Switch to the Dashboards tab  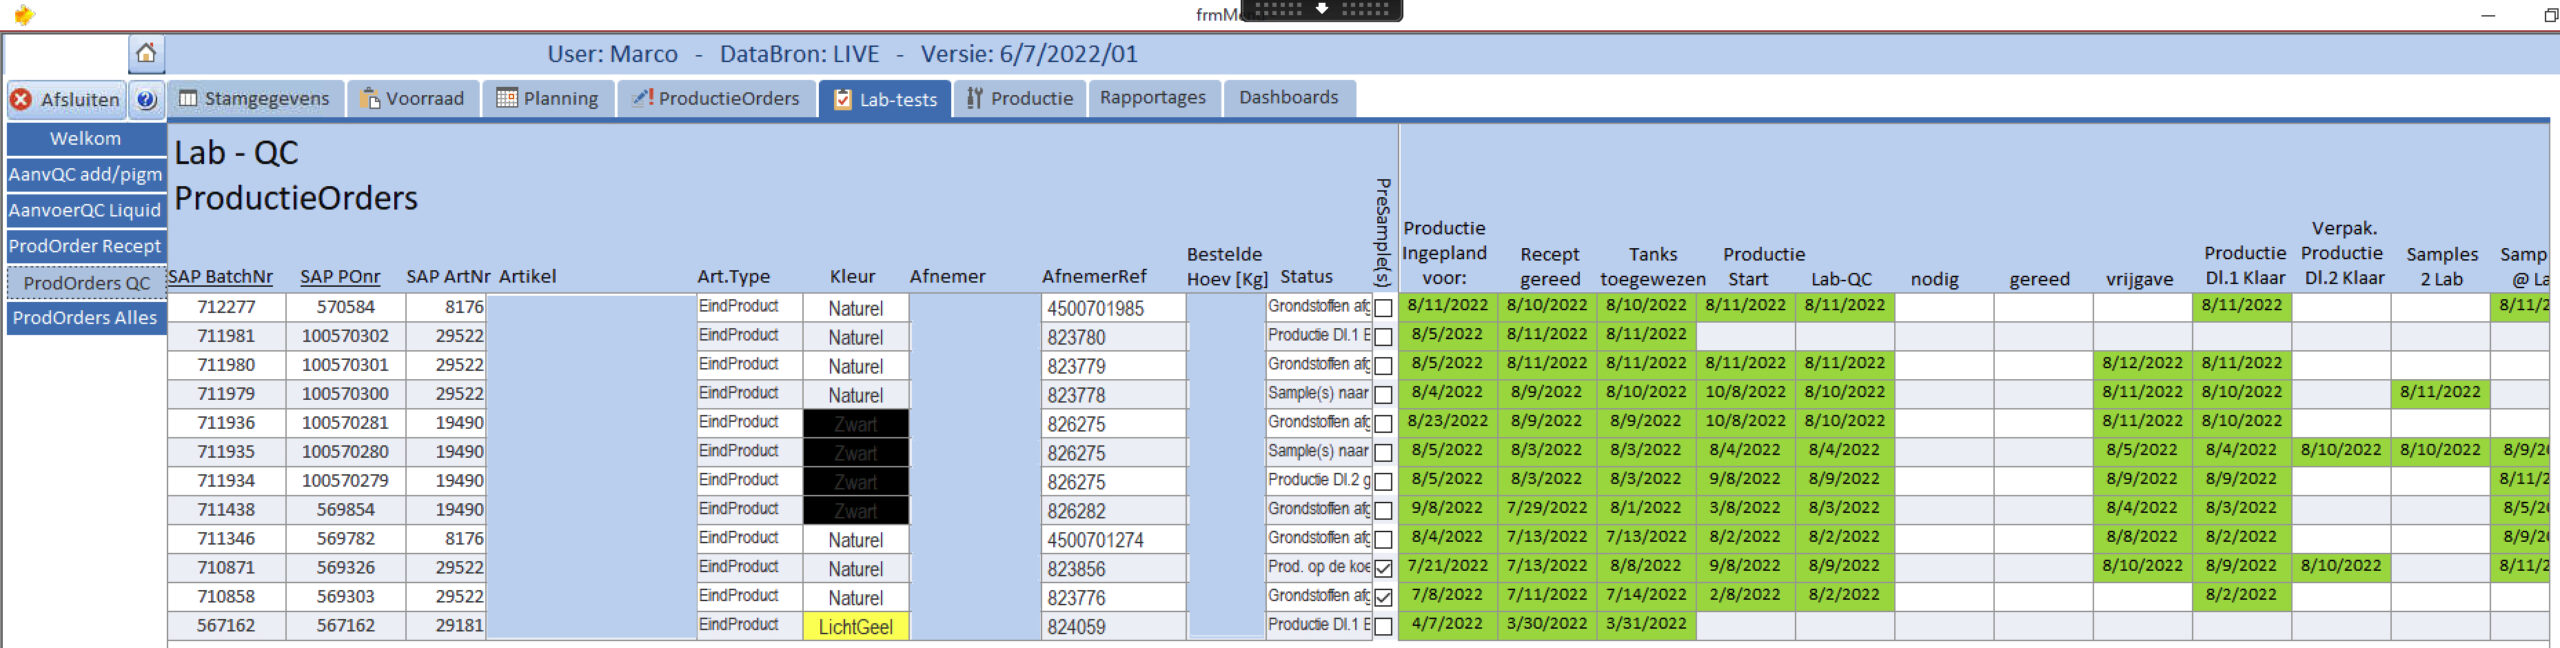(1288, 98)
